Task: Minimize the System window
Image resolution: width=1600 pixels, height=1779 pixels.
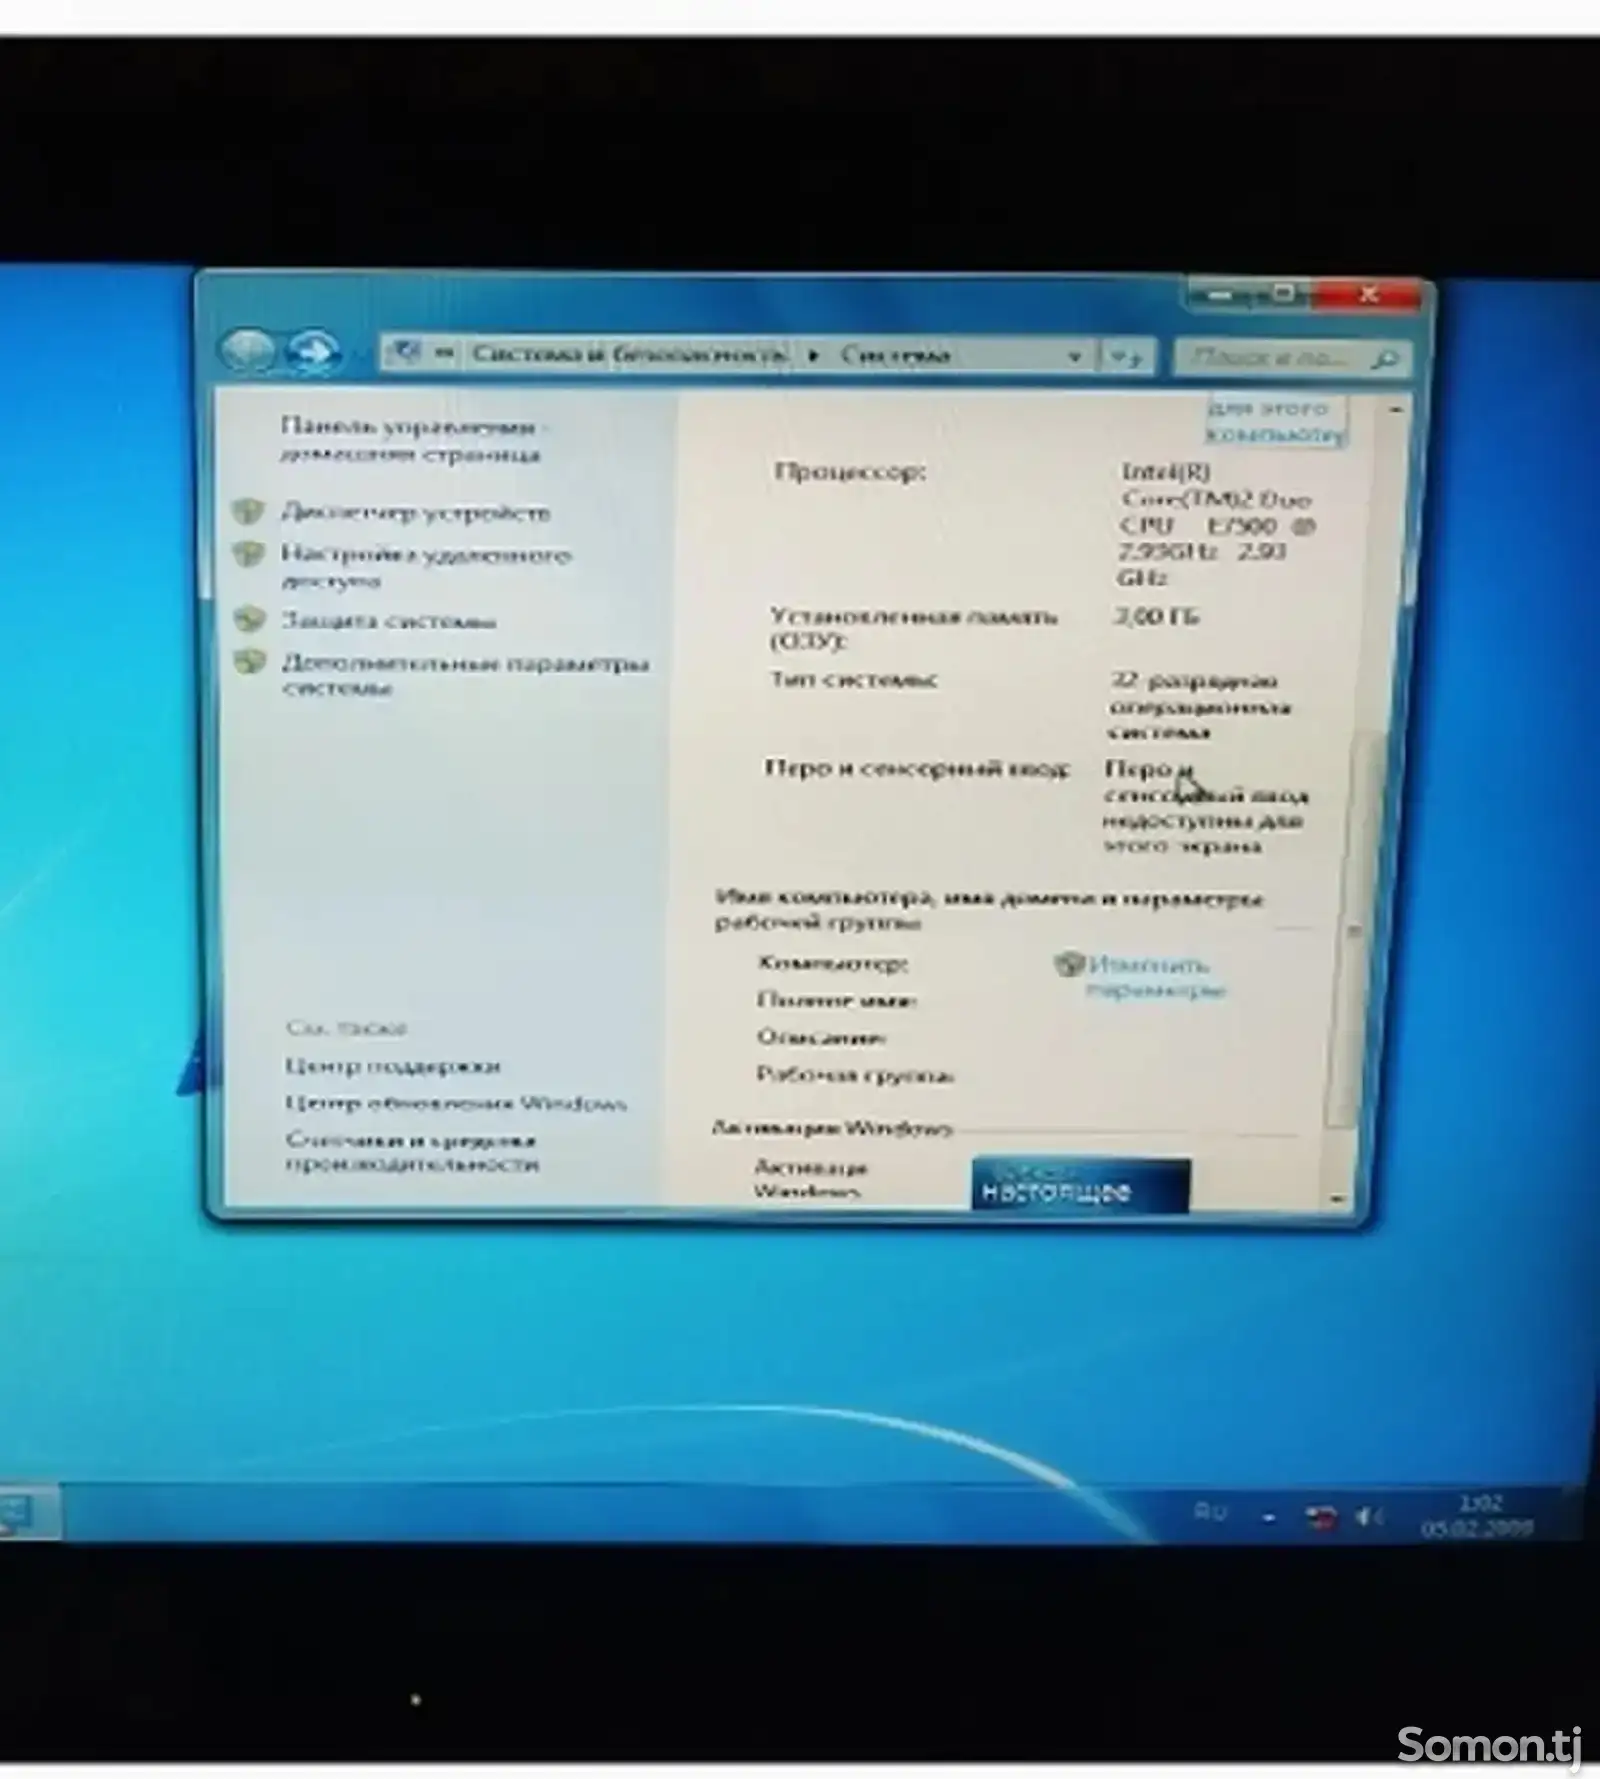Action: pos(1221,295)
